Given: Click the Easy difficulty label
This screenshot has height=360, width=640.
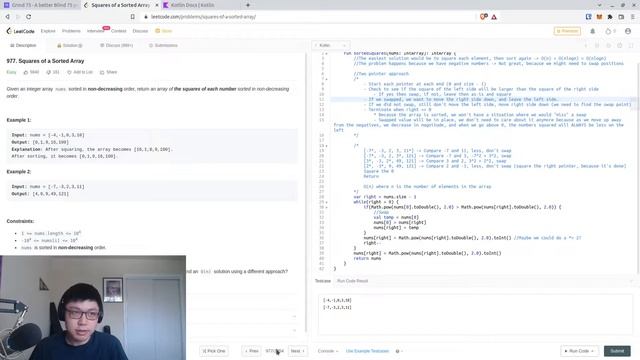Looking at the screenshot, I should click(x=11, y=72).
